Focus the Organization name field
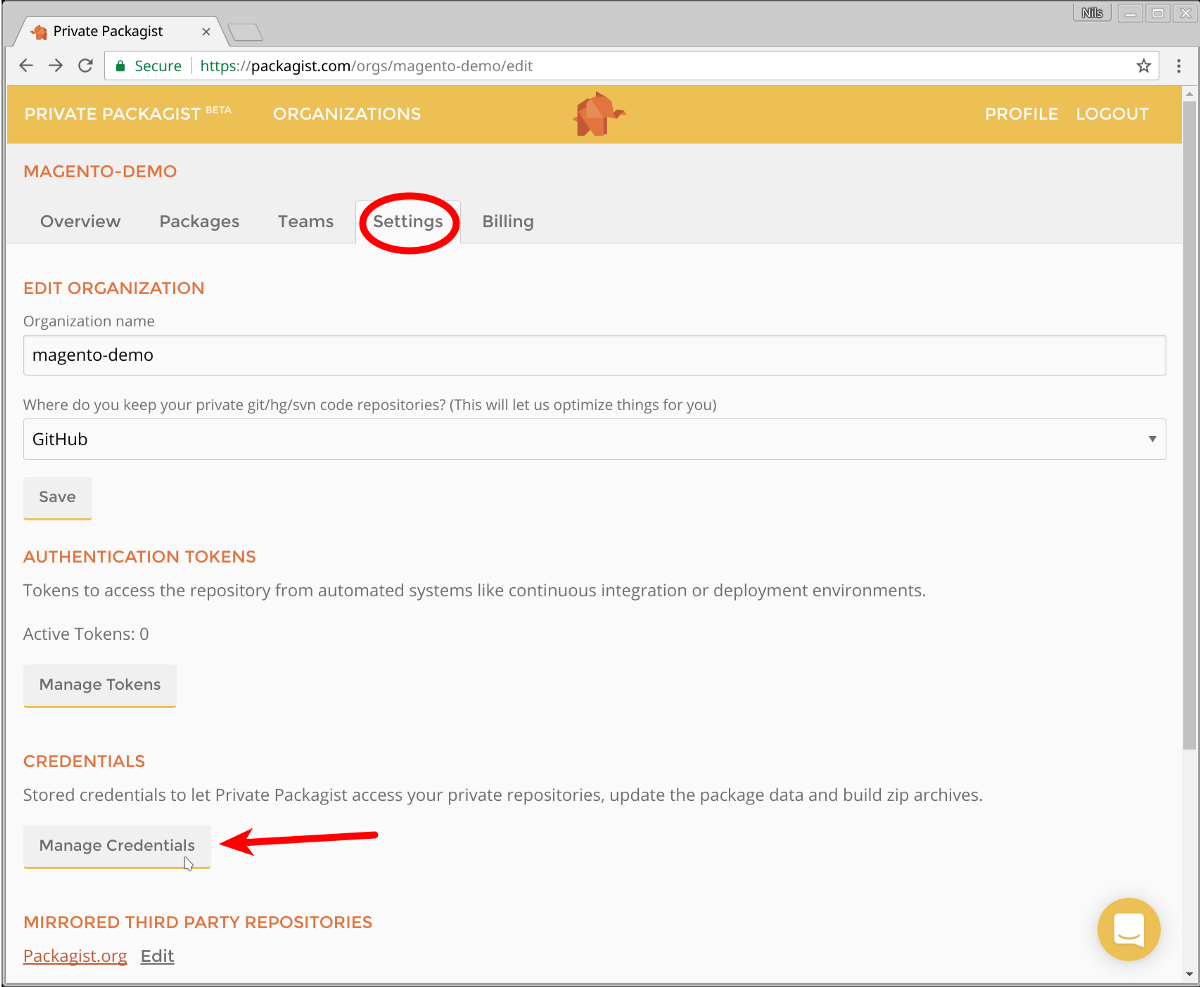Image resolution: width=1200 pixels, height=987 pixels. coord(594,355)
